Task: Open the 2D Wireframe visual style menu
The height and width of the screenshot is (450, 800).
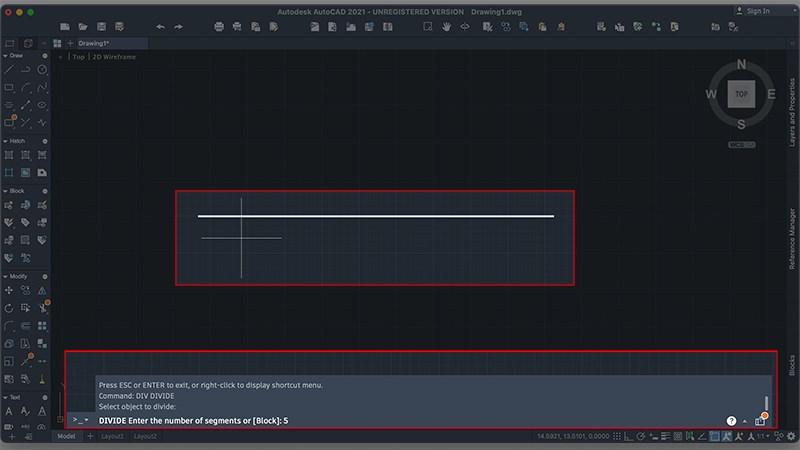Action: point(115,57)
